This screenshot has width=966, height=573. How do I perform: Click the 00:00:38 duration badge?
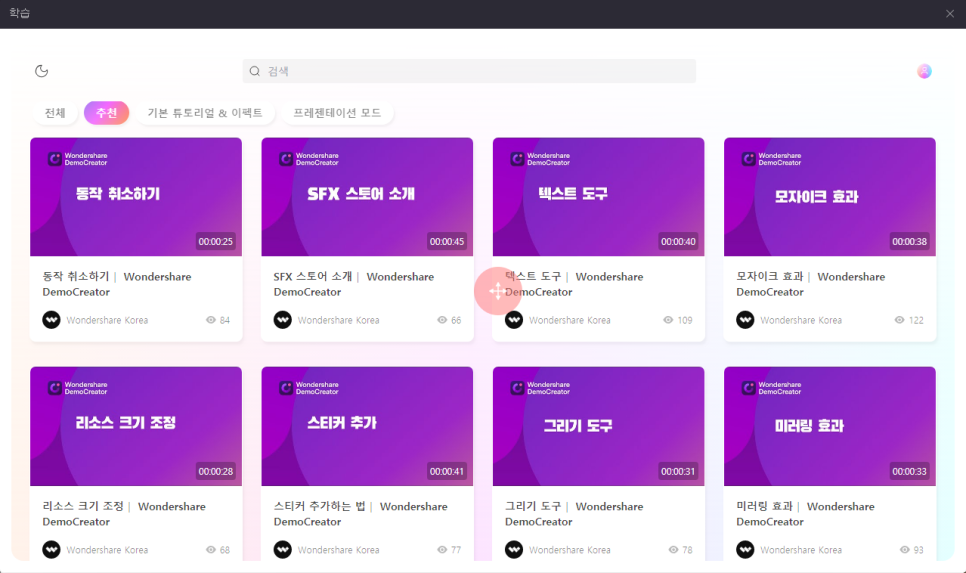coord(909,242)
